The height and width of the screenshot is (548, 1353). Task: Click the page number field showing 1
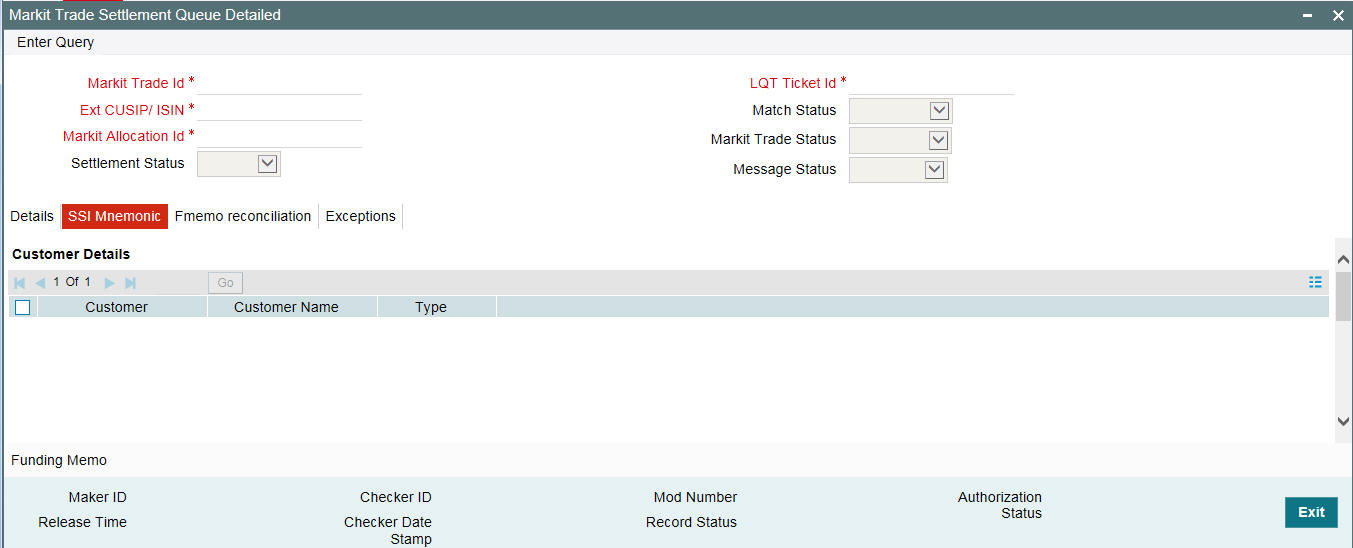click(57, 283)
